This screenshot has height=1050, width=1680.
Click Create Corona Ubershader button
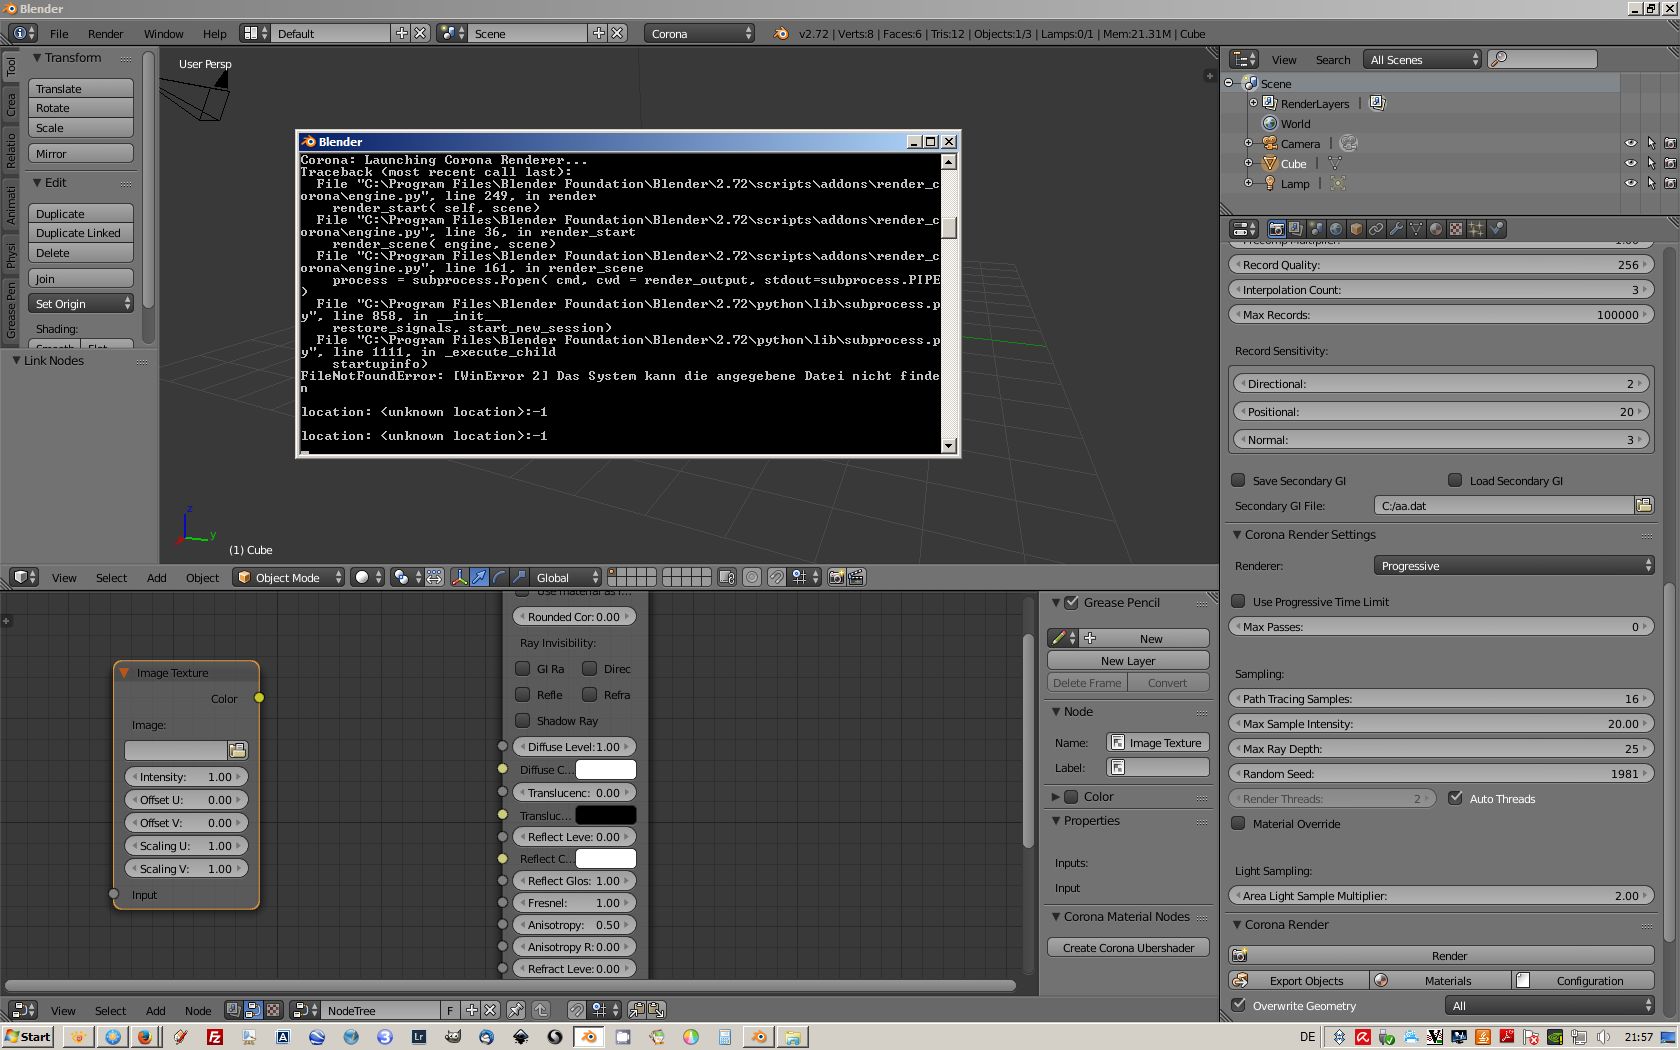point(1128,947)
